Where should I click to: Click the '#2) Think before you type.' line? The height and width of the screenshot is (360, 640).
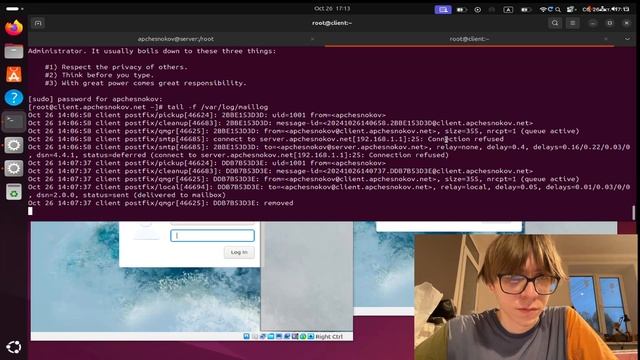[99, 75]
